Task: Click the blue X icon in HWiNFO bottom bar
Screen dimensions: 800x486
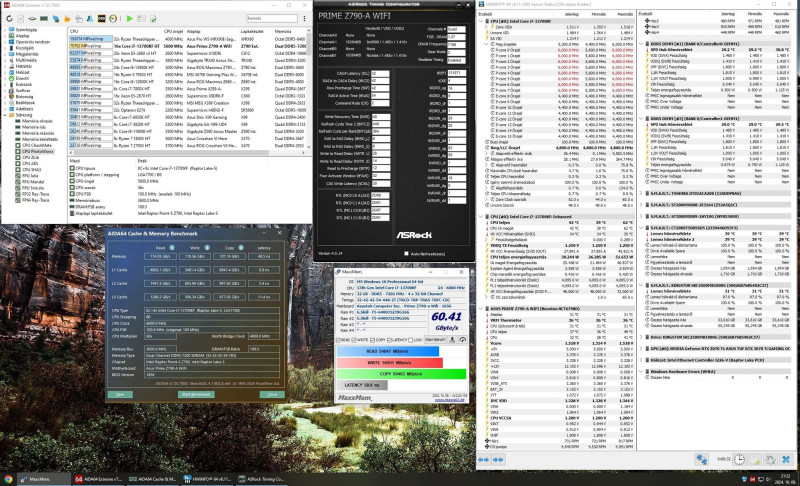Action: (786, 459)
